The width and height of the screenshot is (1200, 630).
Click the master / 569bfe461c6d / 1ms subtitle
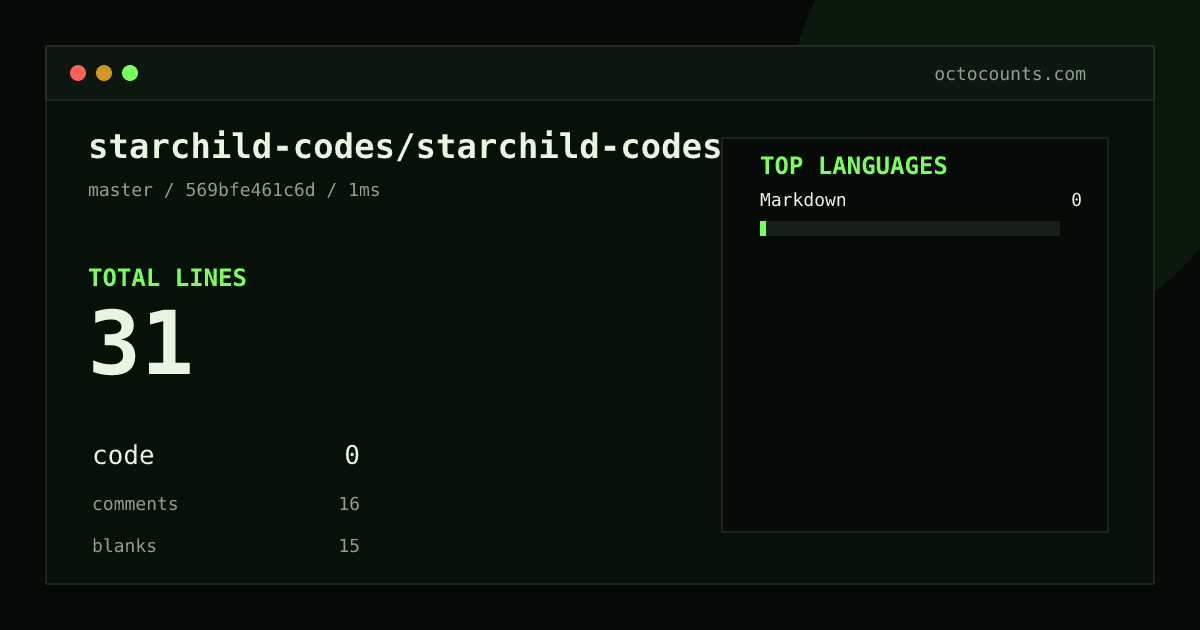coord(234,190)
